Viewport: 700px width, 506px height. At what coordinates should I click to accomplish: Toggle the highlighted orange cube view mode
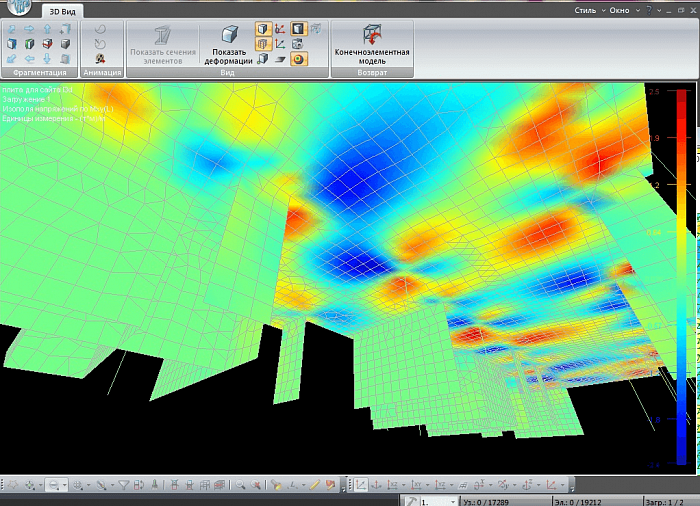(x=262, y=29)
